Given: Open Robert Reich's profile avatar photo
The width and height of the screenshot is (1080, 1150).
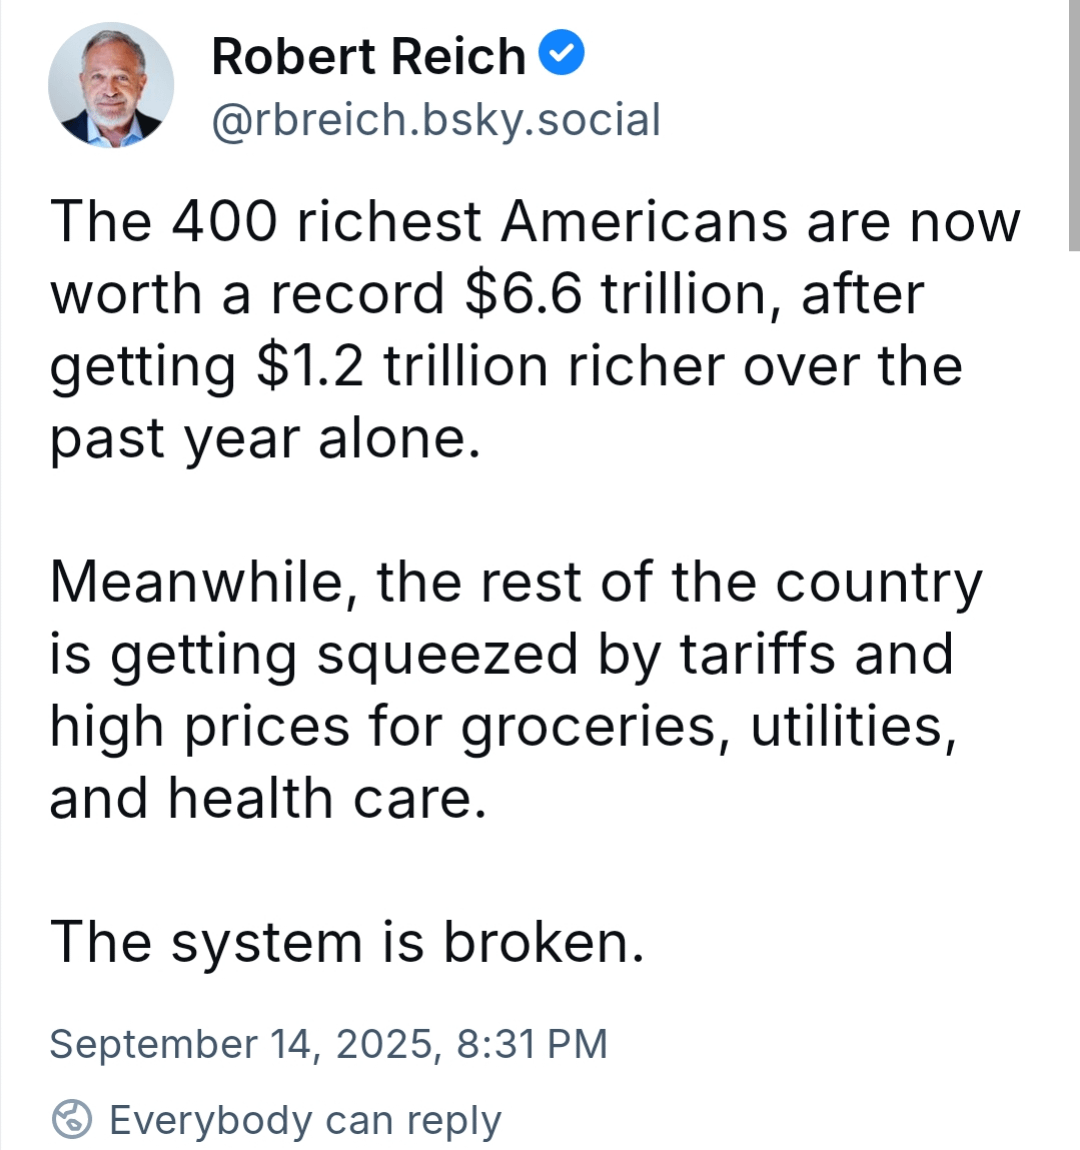Looking at the screenshot, I should (x=111, y=85).
